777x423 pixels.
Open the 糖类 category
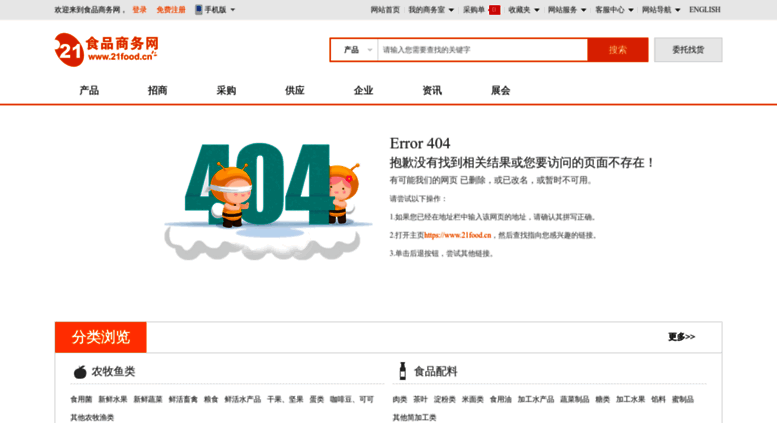[x=603, y=399]
